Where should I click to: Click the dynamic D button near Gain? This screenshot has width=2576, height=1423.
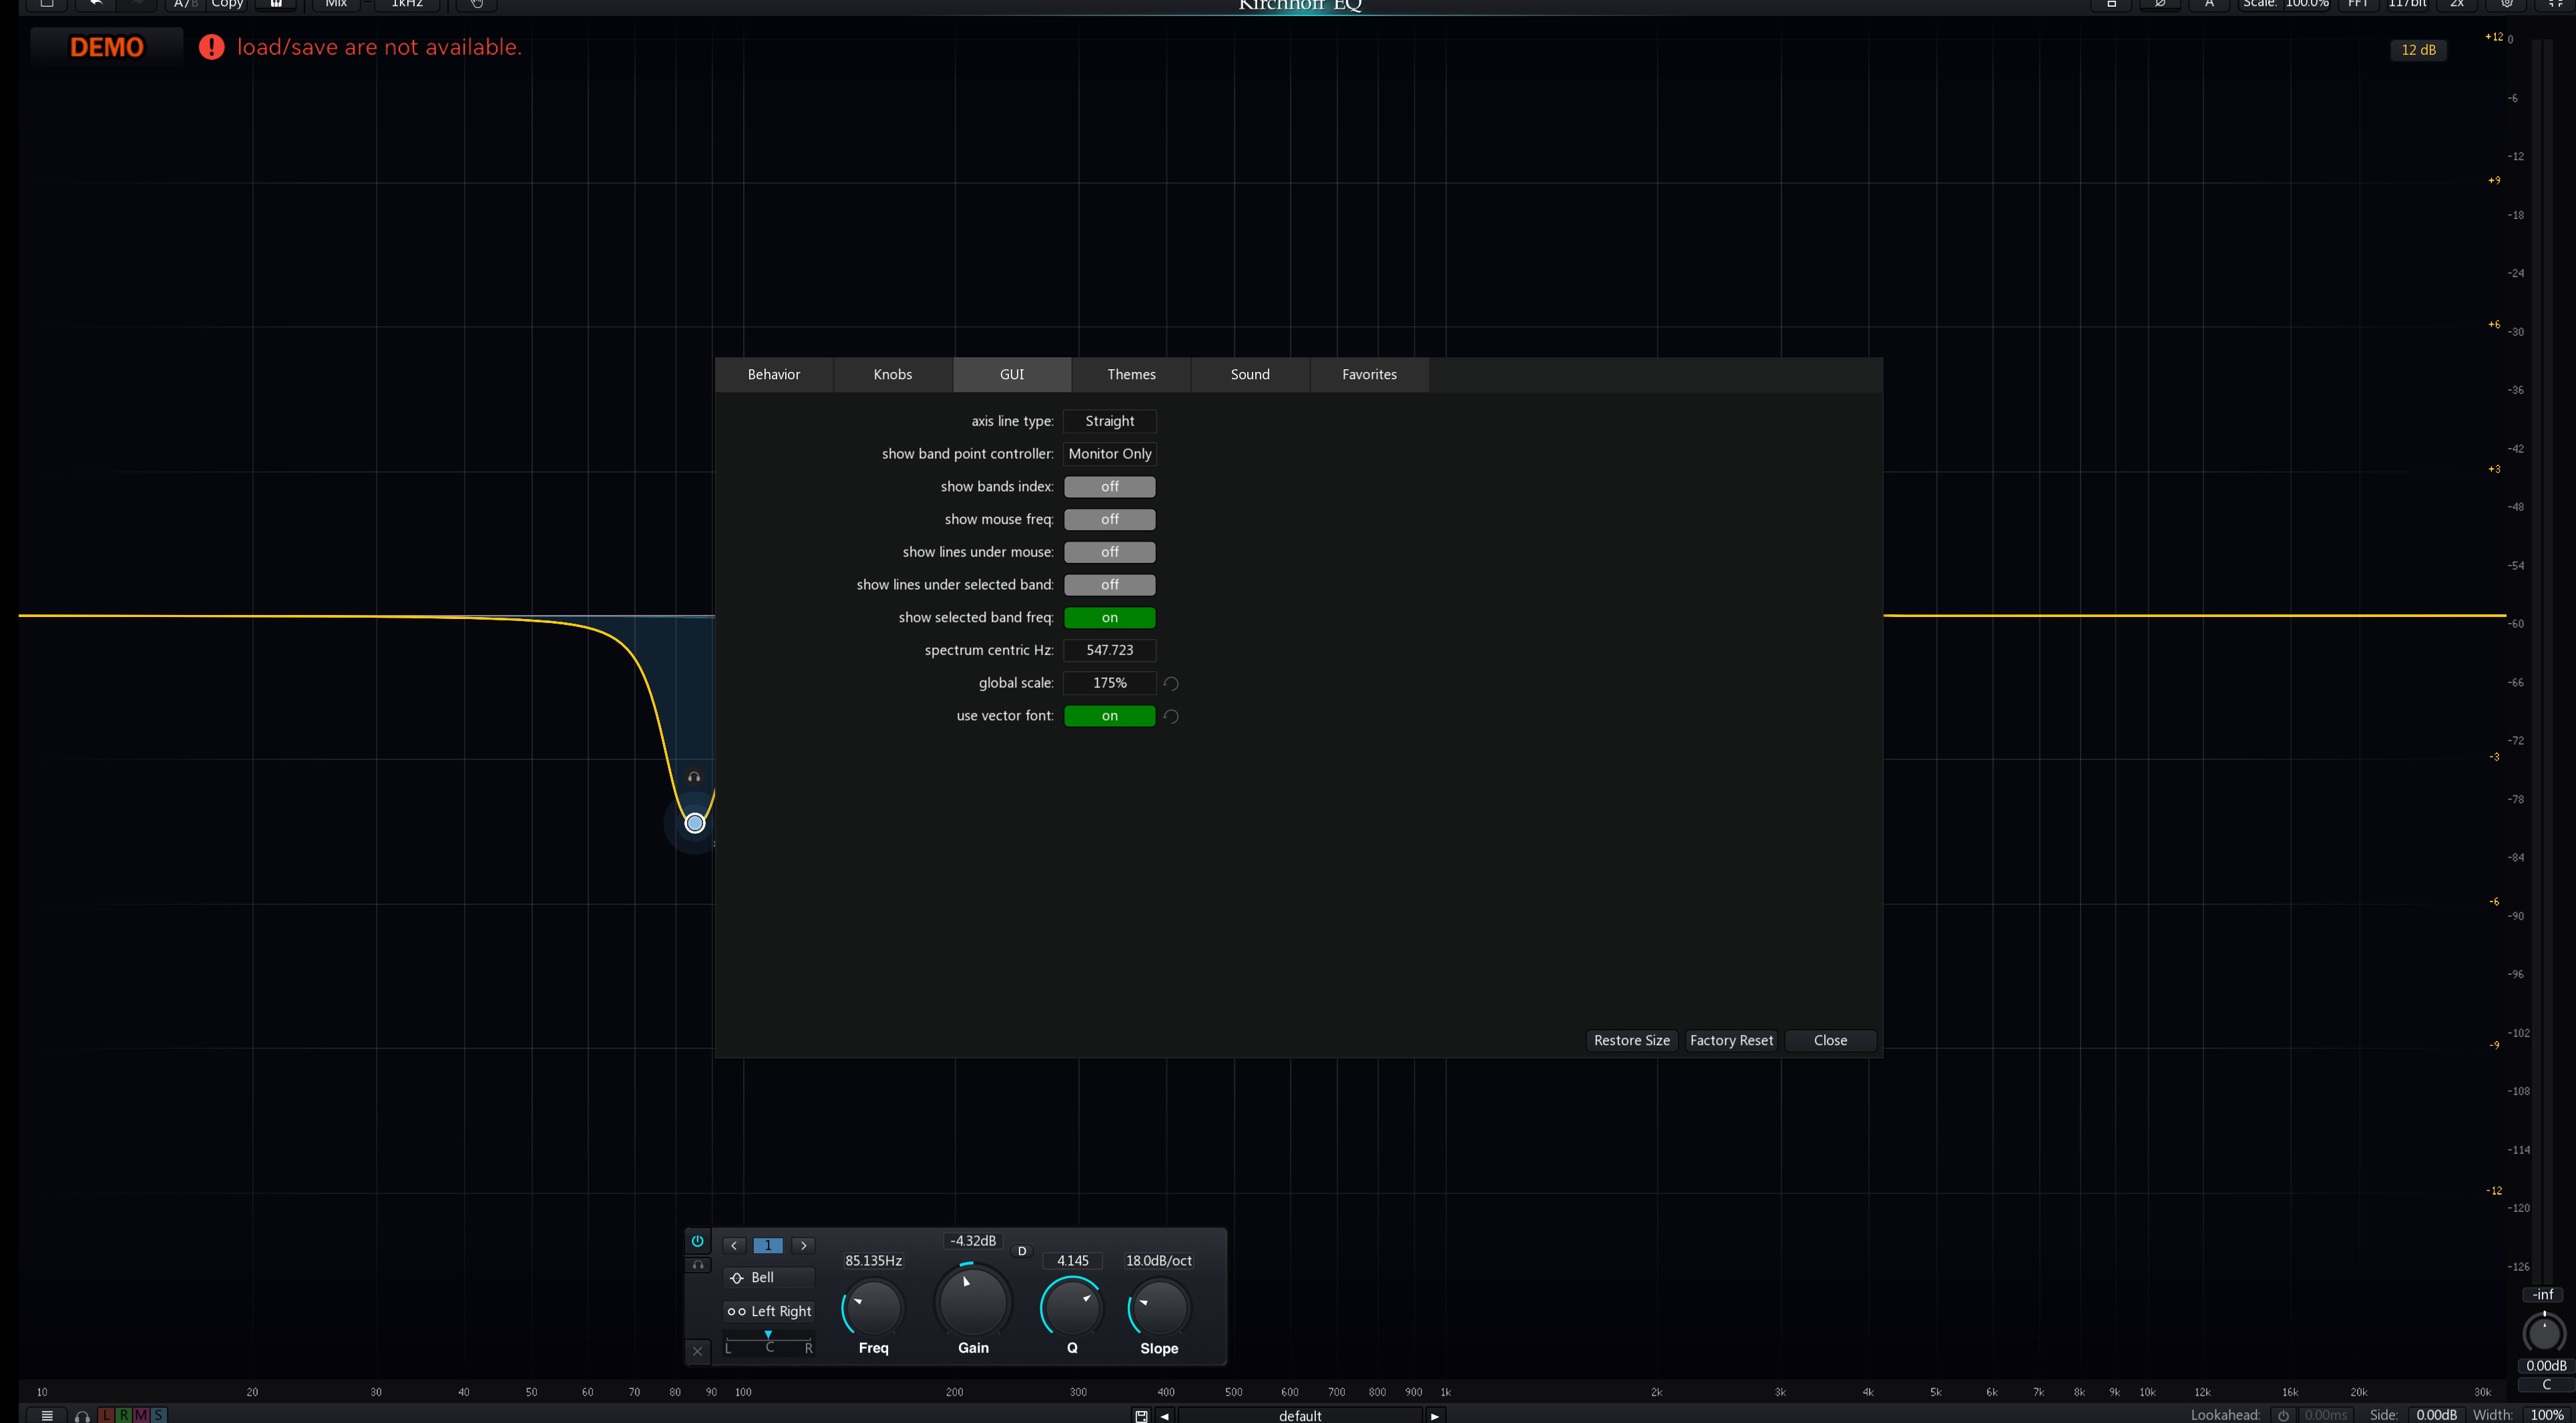1022,1251
